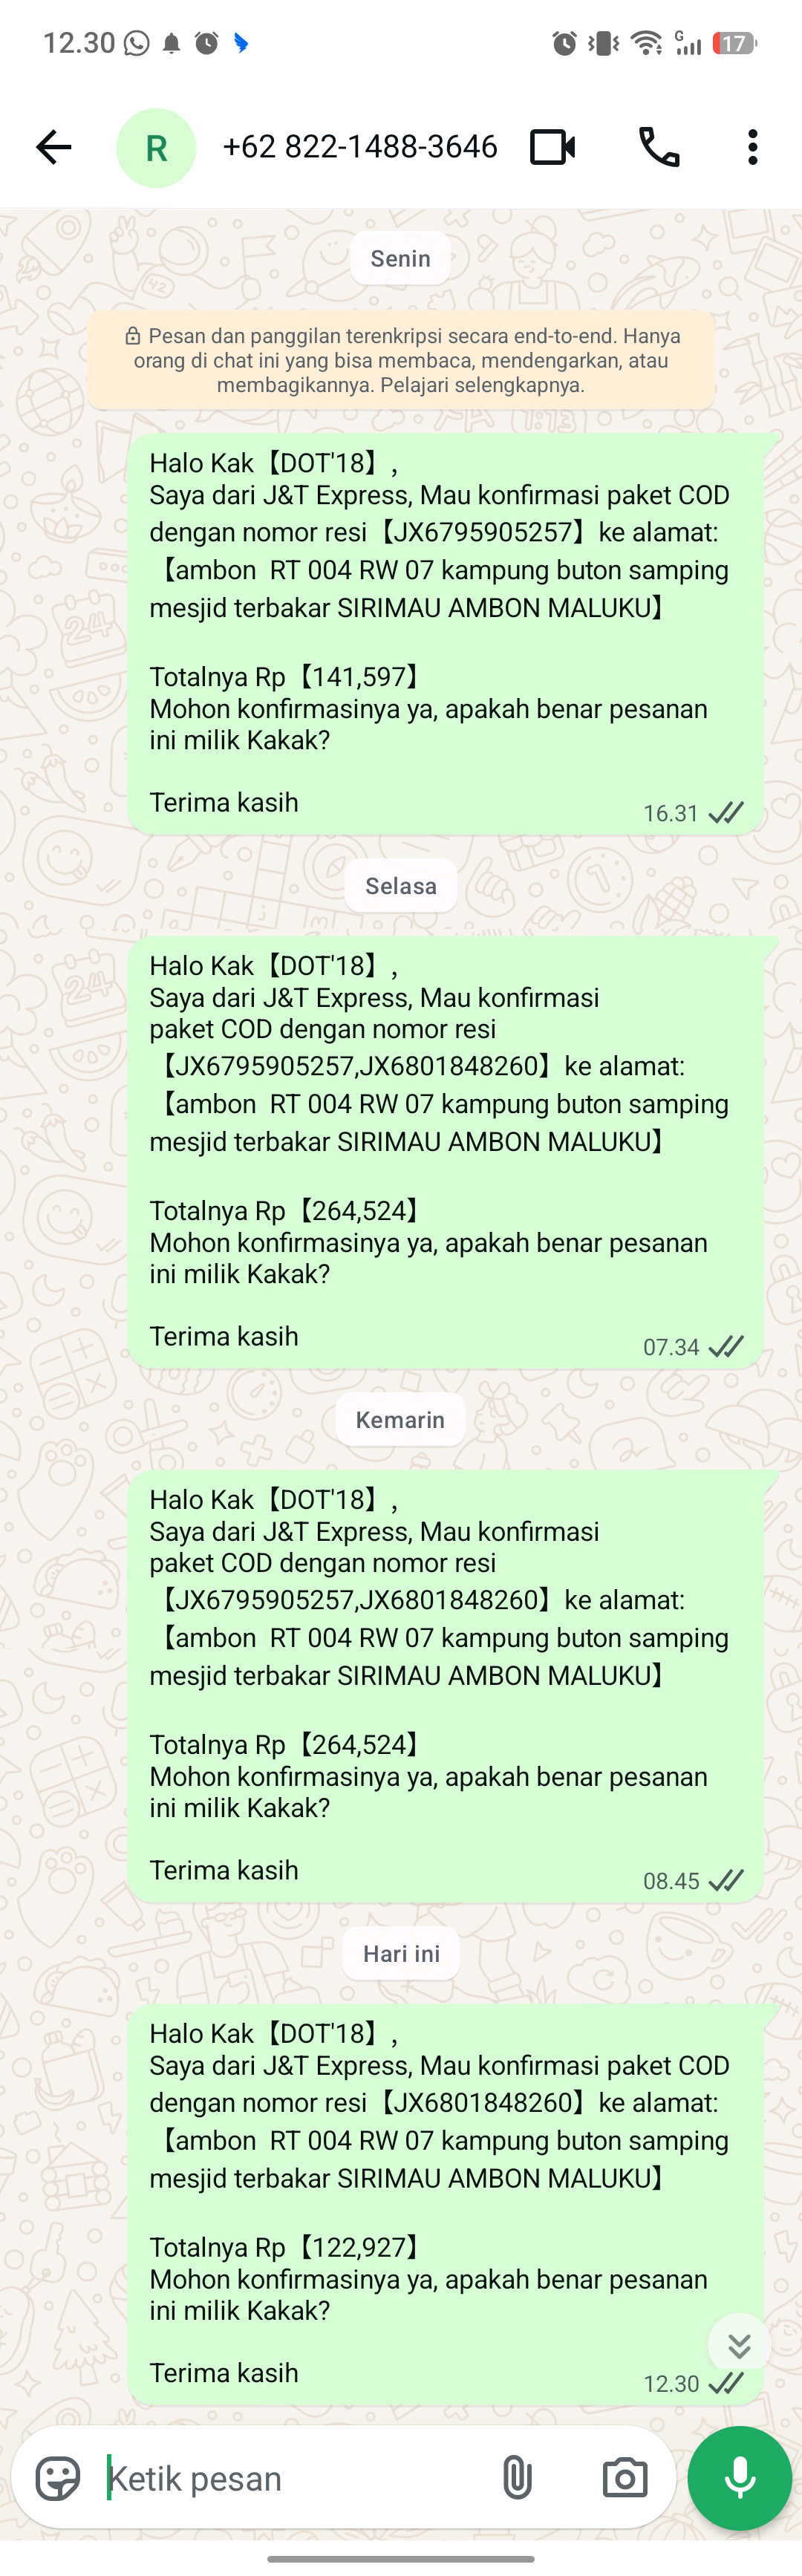The image size is (802, 2576).
Task: Tap the "Senin" date chip
Action: tap(400, 258)
